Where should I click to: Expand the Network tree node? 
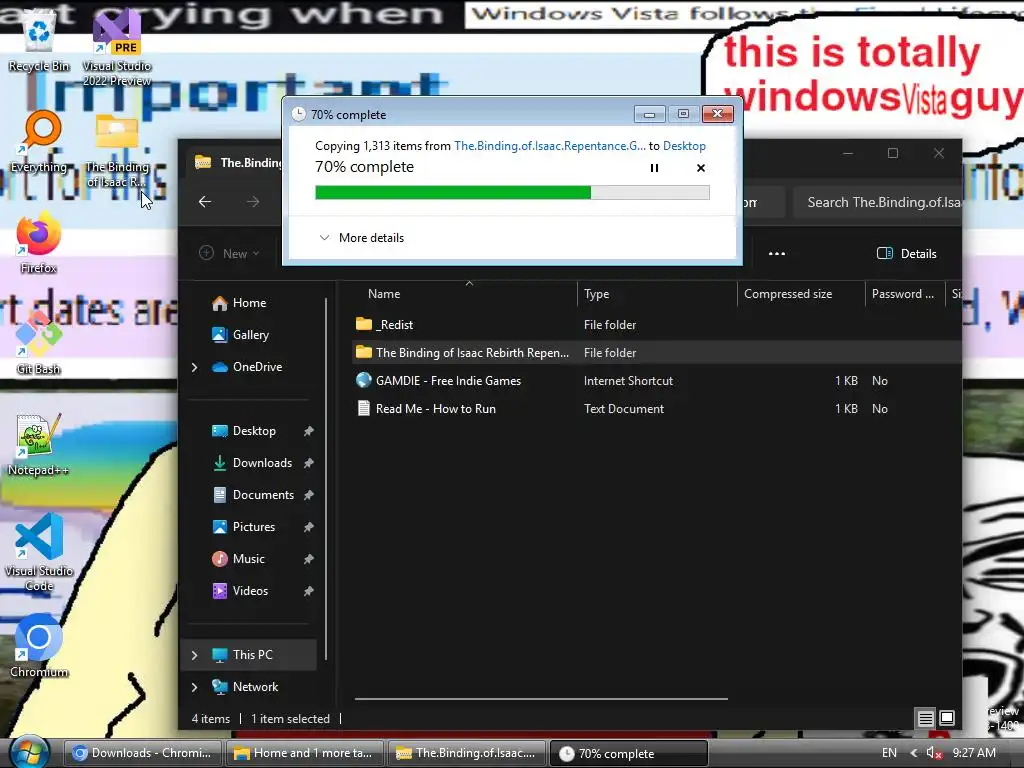(195, 687)
